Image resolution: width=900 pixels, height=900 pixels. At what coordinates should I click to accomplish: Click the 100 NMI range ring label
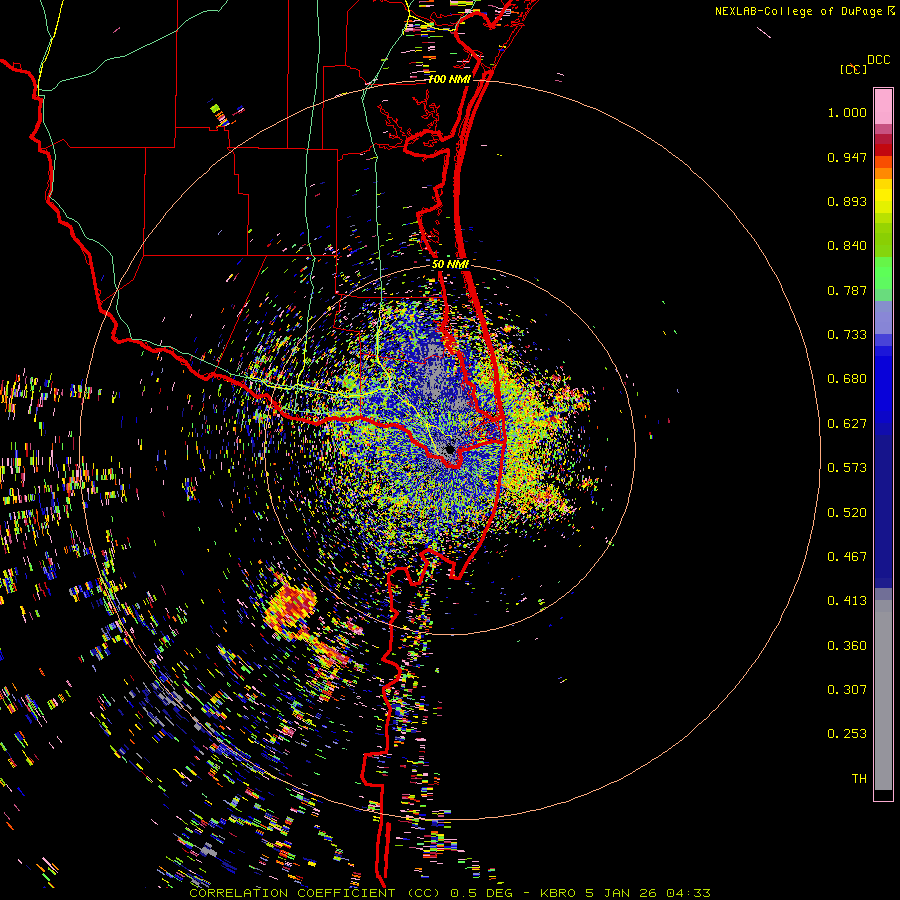449,79
